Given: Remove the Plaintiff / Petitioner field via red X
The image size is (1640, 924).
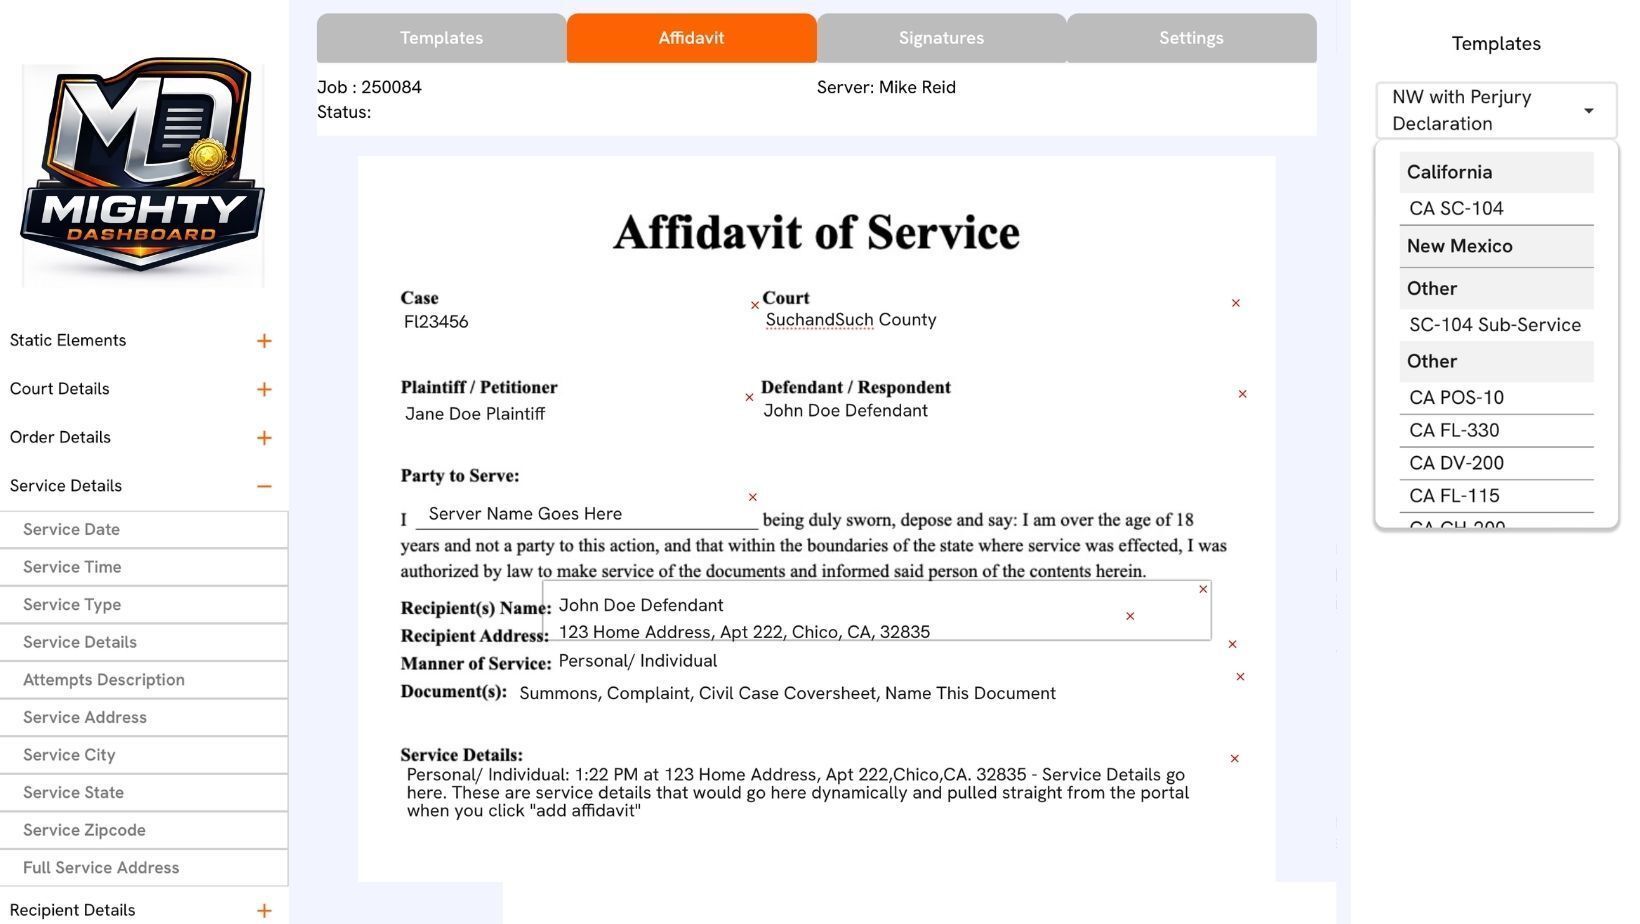Looking at the screenshot, I should (749, 397).
